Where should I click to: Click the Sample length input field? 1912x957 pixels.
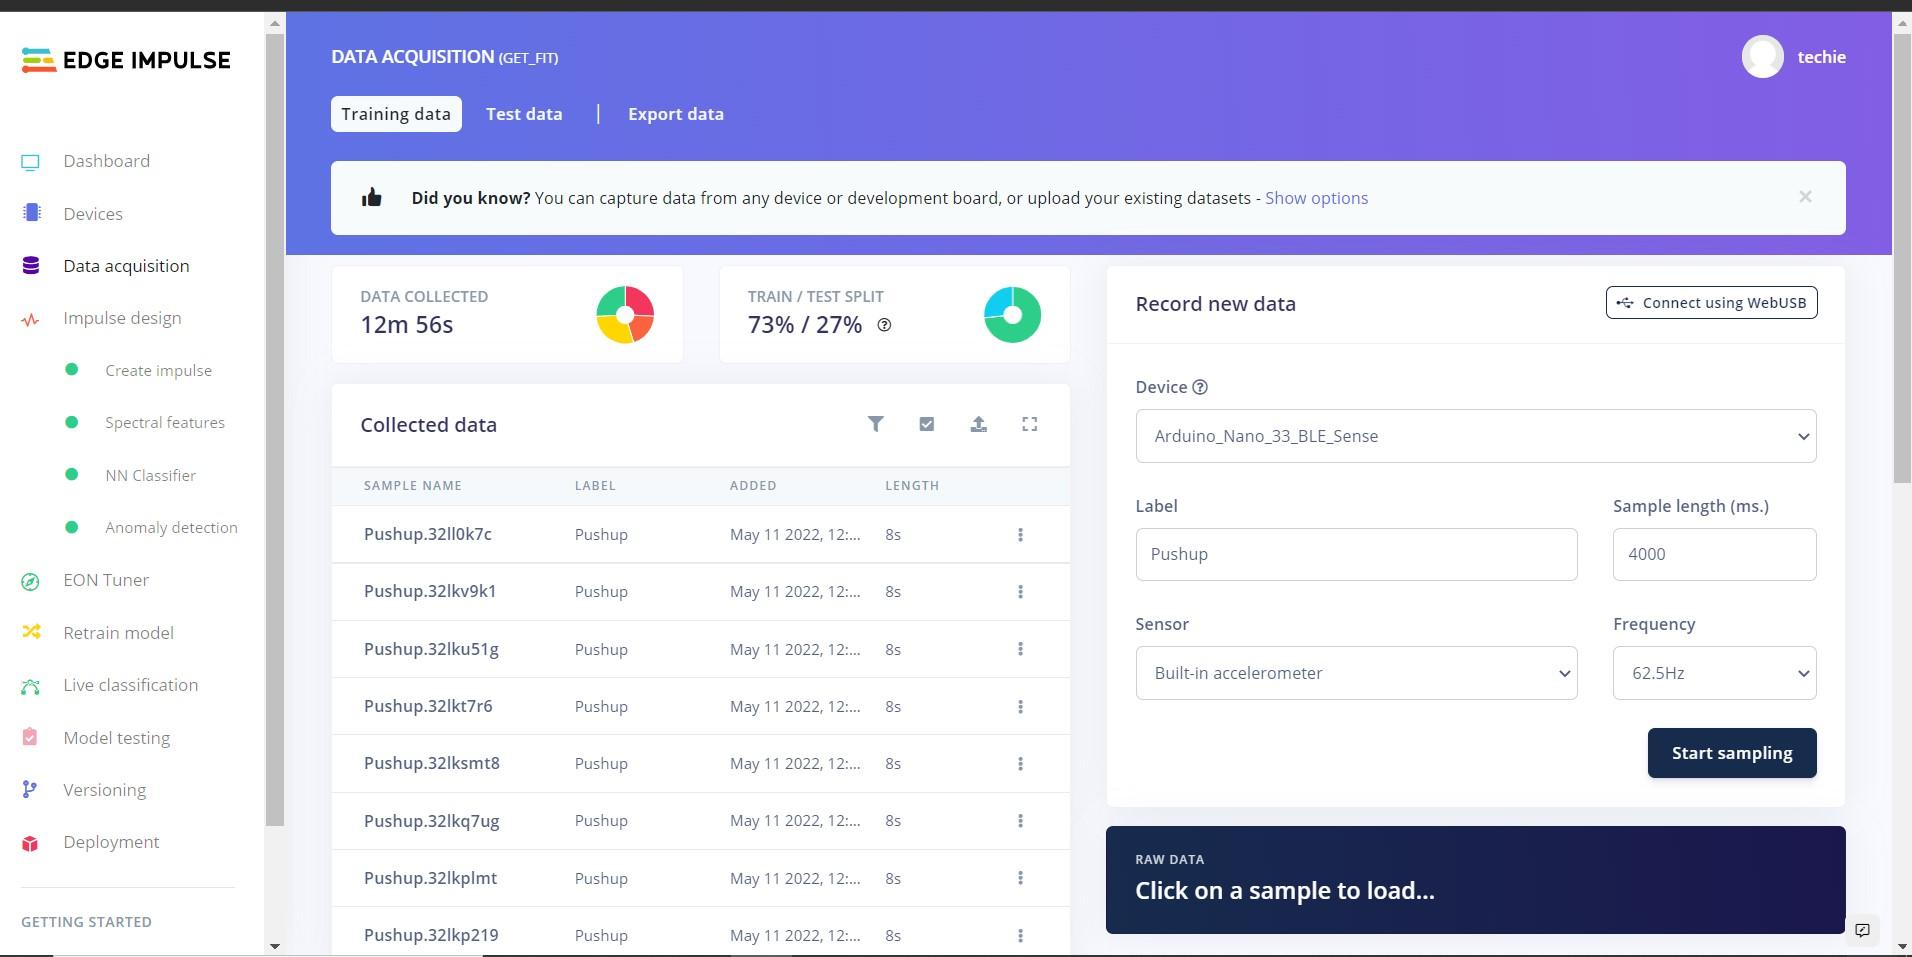[x=1714, y=554]
